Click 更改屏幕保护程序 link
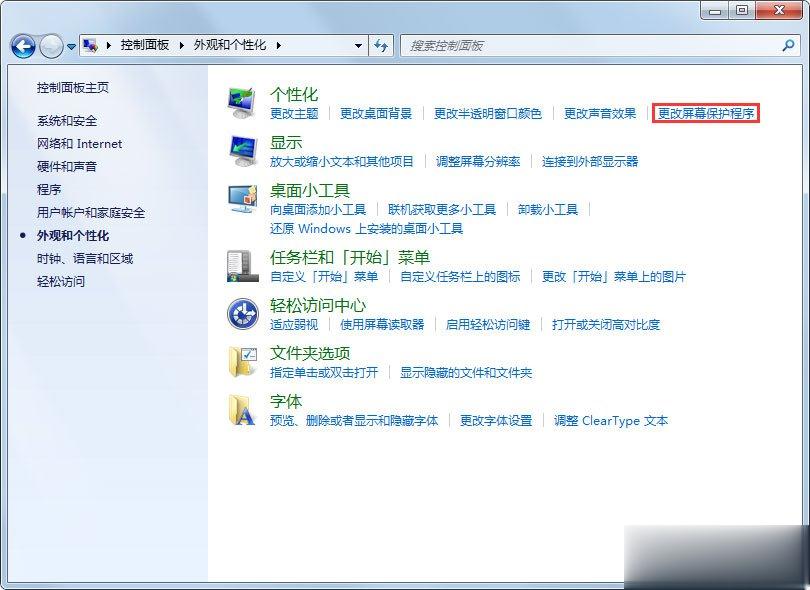 [x=706, y=113]
